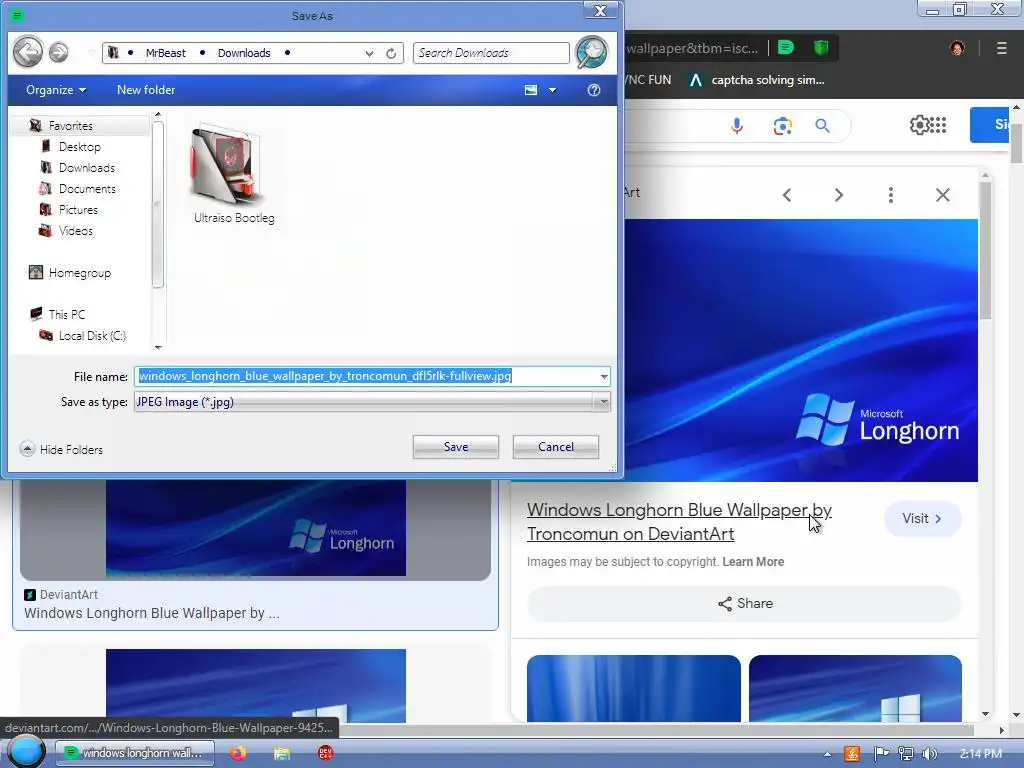Viewport: 1024px width, 768px height.
Task: Select Homegroup in the navigation pane
Action: 79,273
